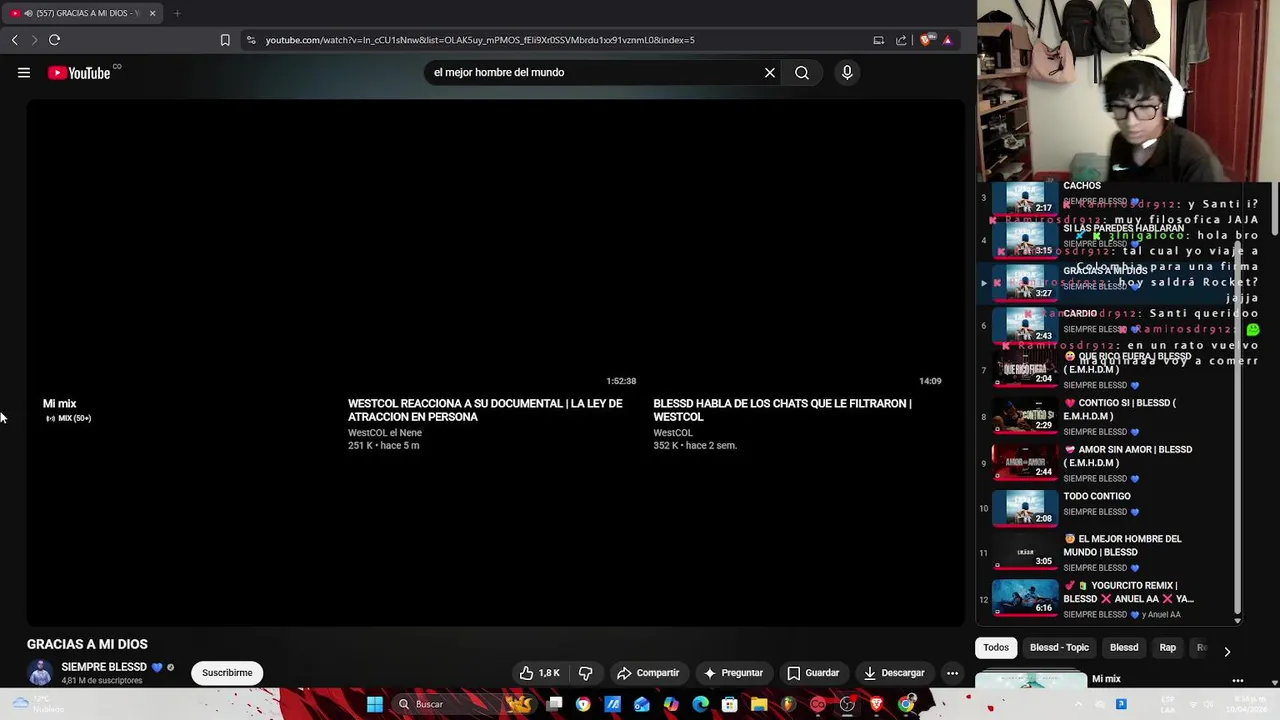Clear the search box text
1280x720 pixels.
(770, 72)
